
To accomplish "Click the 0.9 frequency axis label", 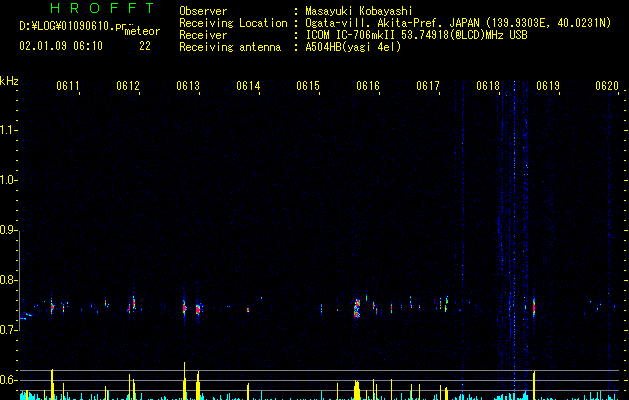I will [8, 230].
